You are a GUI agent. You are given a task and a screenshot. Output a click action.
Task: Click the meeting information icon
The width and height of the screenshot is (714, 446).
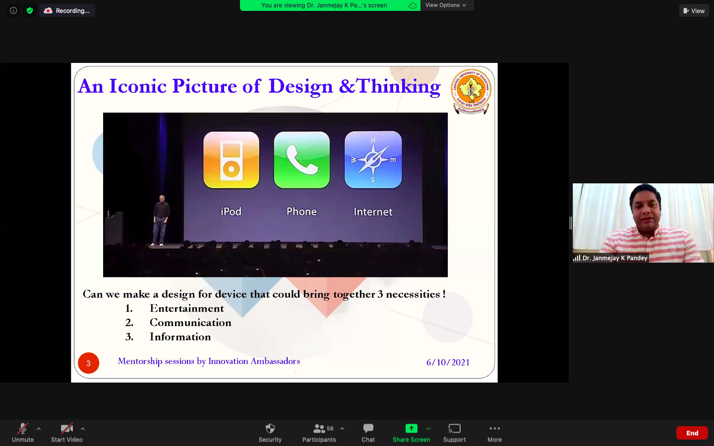pyautogui.click(x=13, y=10)
